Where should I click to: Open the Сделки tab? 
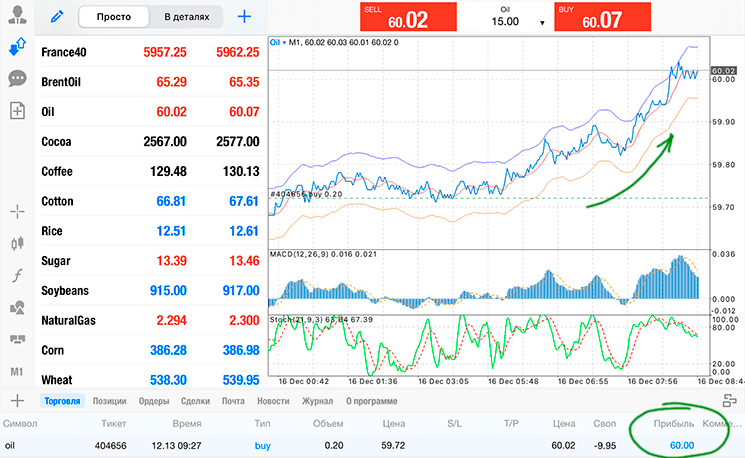(195, 401)
